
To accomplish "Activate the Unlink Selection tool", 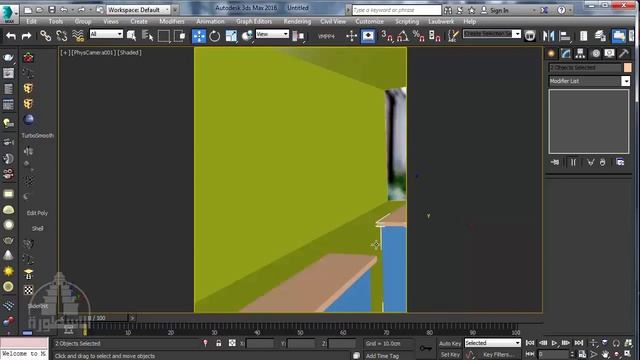I will (x=62, y=36).
